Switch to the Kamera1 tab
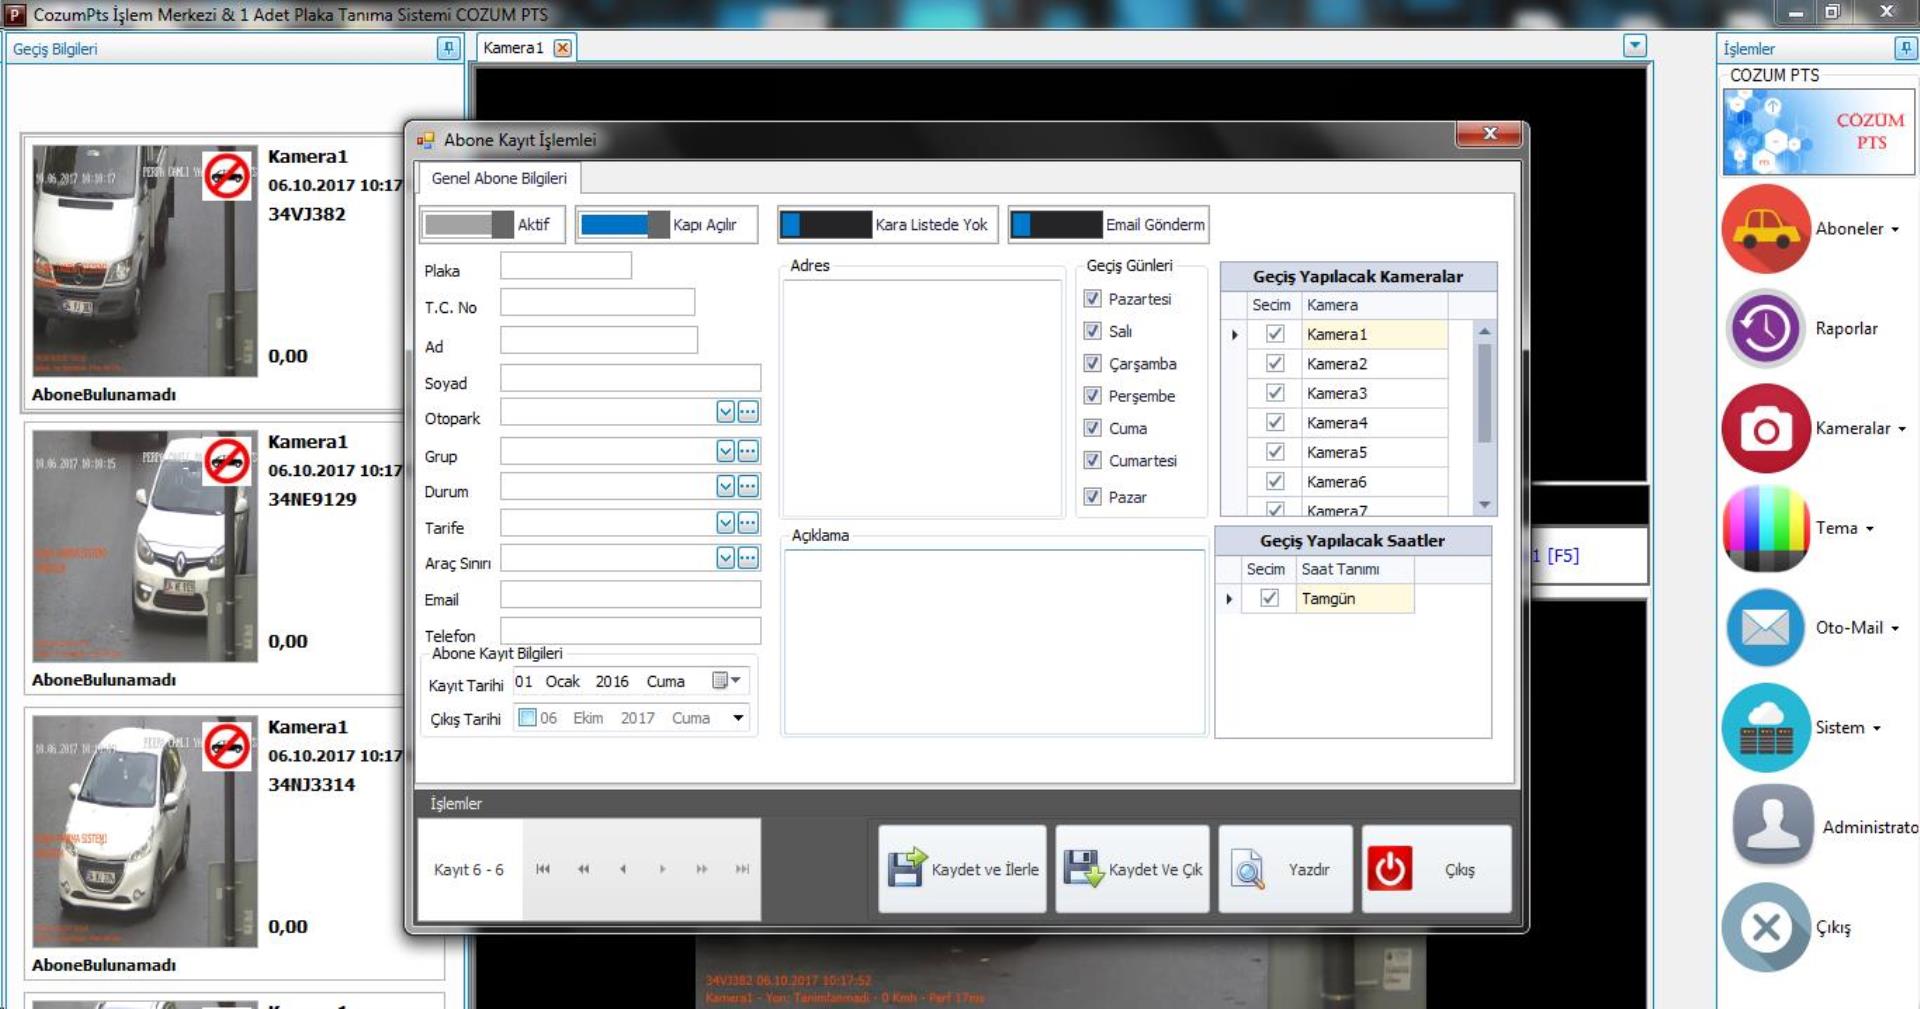The height and width of the screenshot is (1009, 1920). pos(513,48)
